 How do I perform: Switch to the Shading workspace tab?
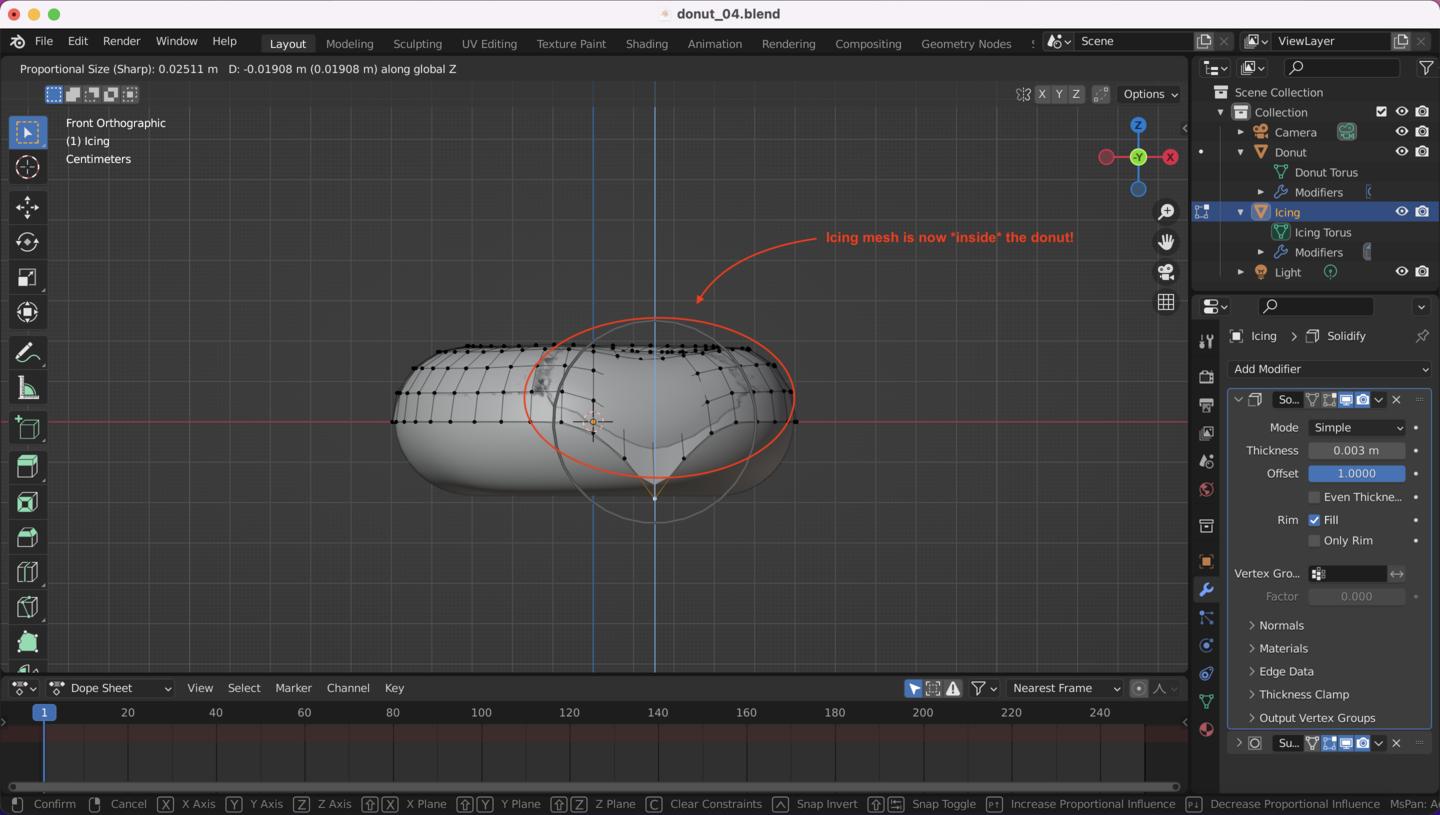pyautogui.click(x=646, y=44)
